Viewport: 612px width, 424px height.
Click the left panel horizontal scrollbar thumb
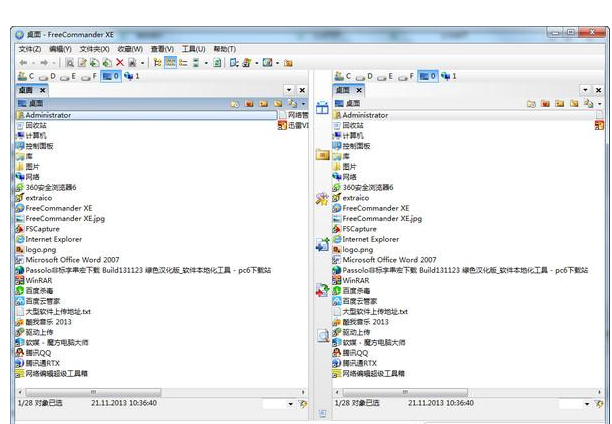tap(93, 392)
